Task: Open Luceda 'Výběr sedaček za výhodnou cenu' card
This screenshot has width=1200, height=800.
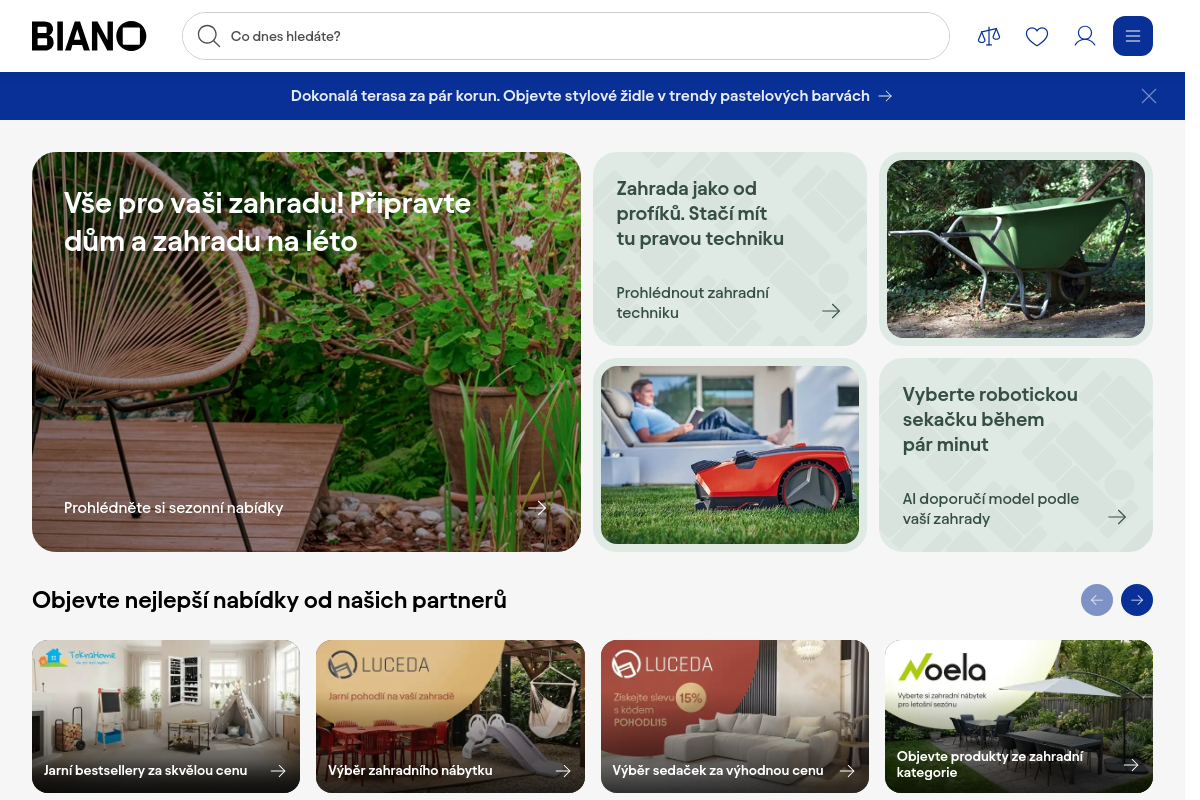Action: tap(734, 716)
